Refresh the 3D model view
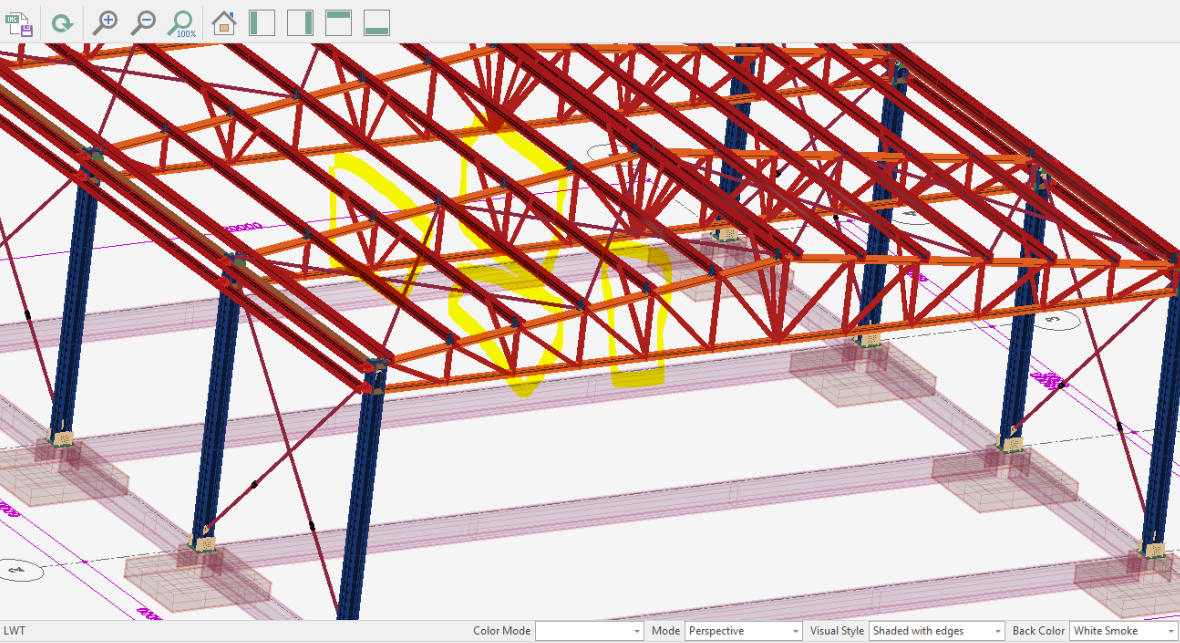Screen dimensions: 1180x643 click(x=62, y=23)
